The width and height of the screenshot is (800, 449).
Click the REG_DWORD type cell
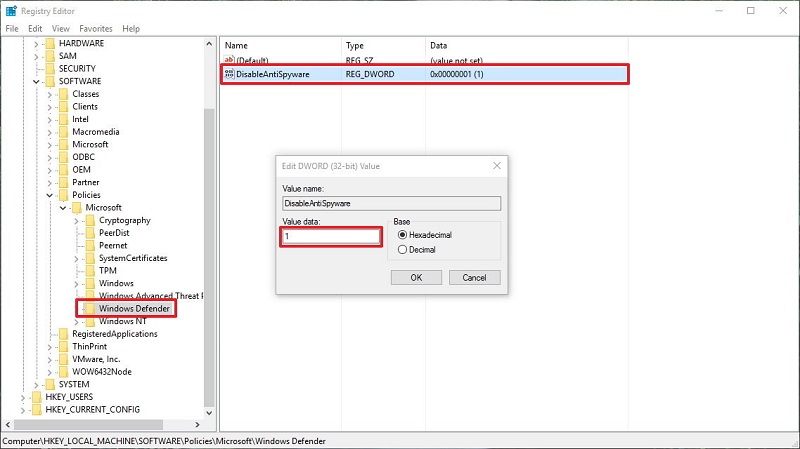click(x=370, y=74)
